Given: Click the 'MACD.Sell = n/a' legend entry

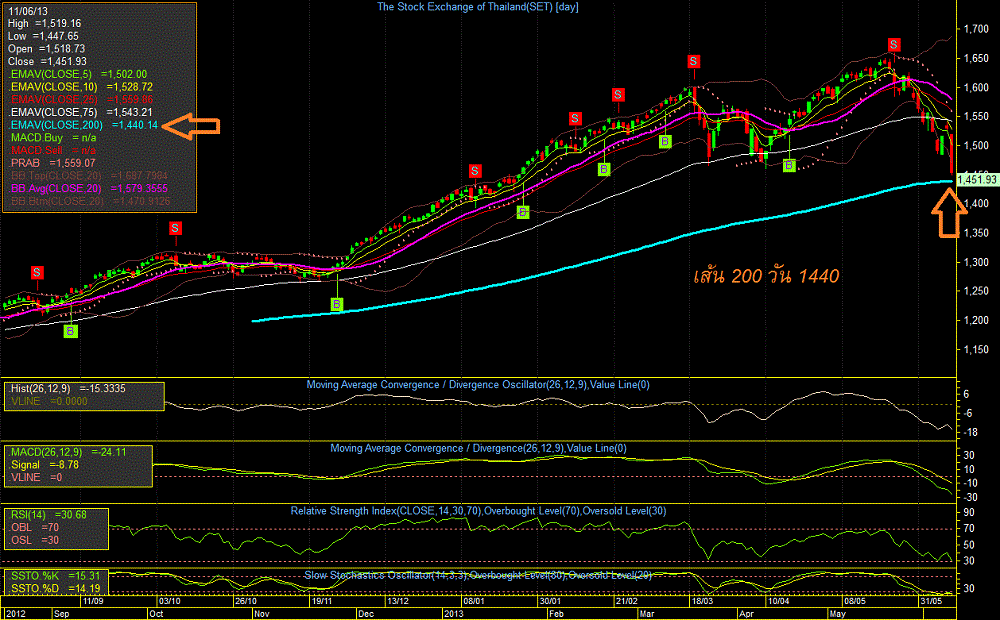Looking at the screenshot, I should [54, 151].
